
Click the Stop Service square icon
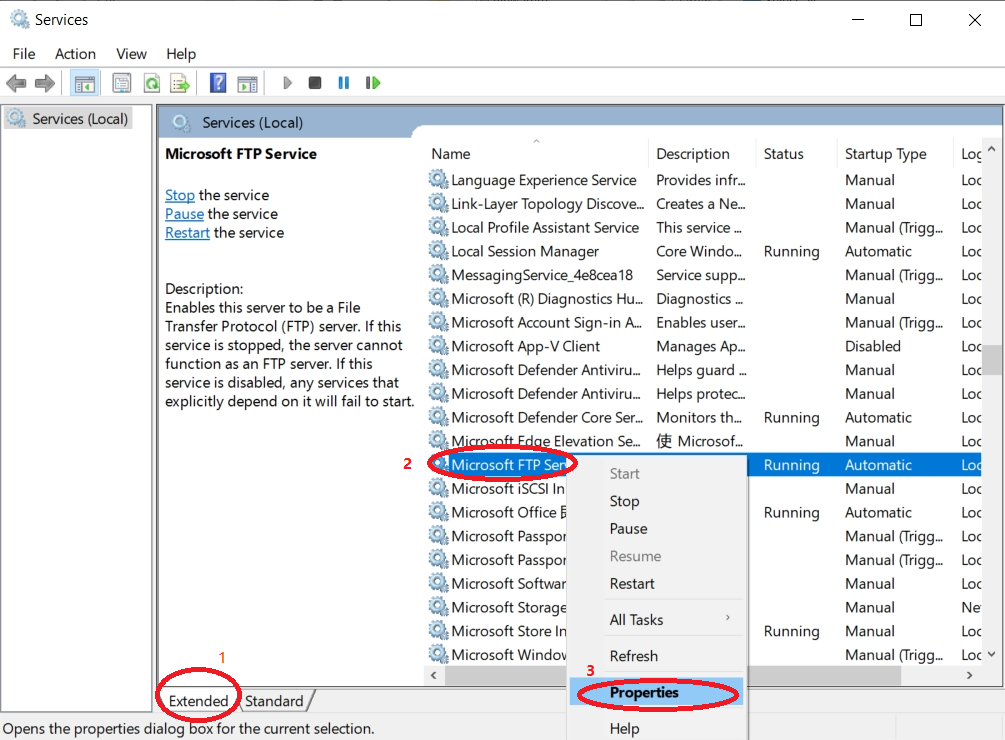tap(315, 83)
